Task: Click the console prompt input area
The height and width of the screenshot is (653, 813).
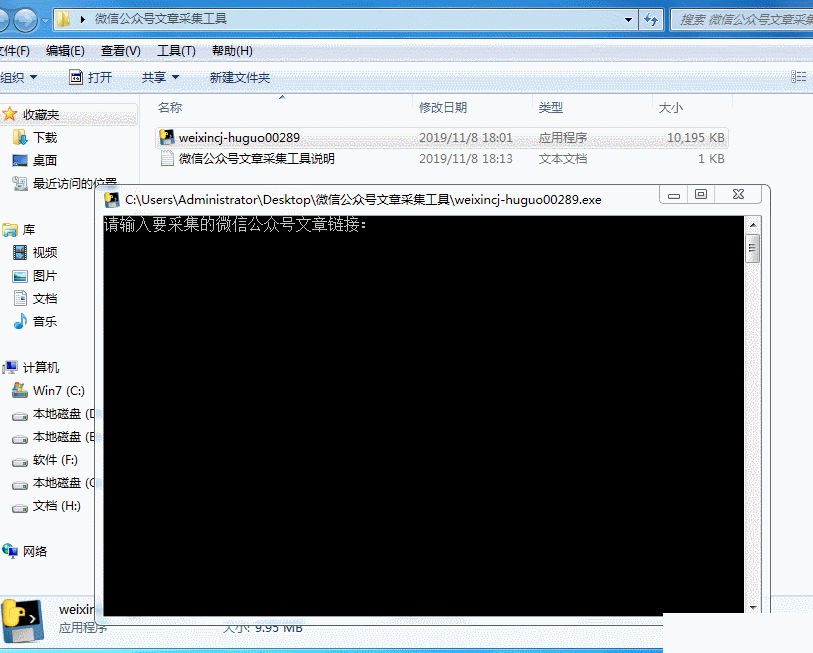Action: point(424,416)
